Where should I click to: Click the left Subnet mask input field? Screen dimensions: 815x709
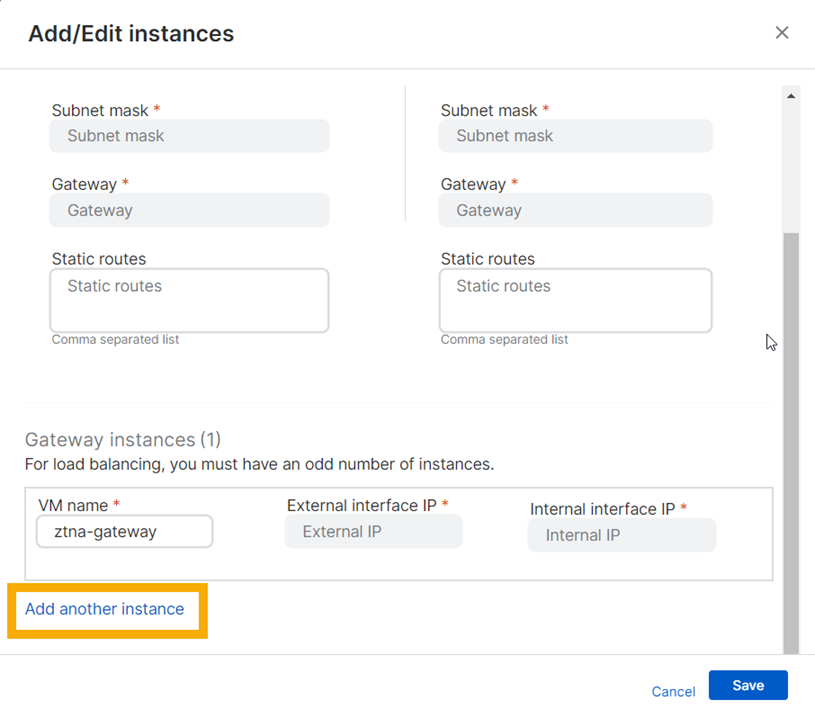[x=189, y=136]
